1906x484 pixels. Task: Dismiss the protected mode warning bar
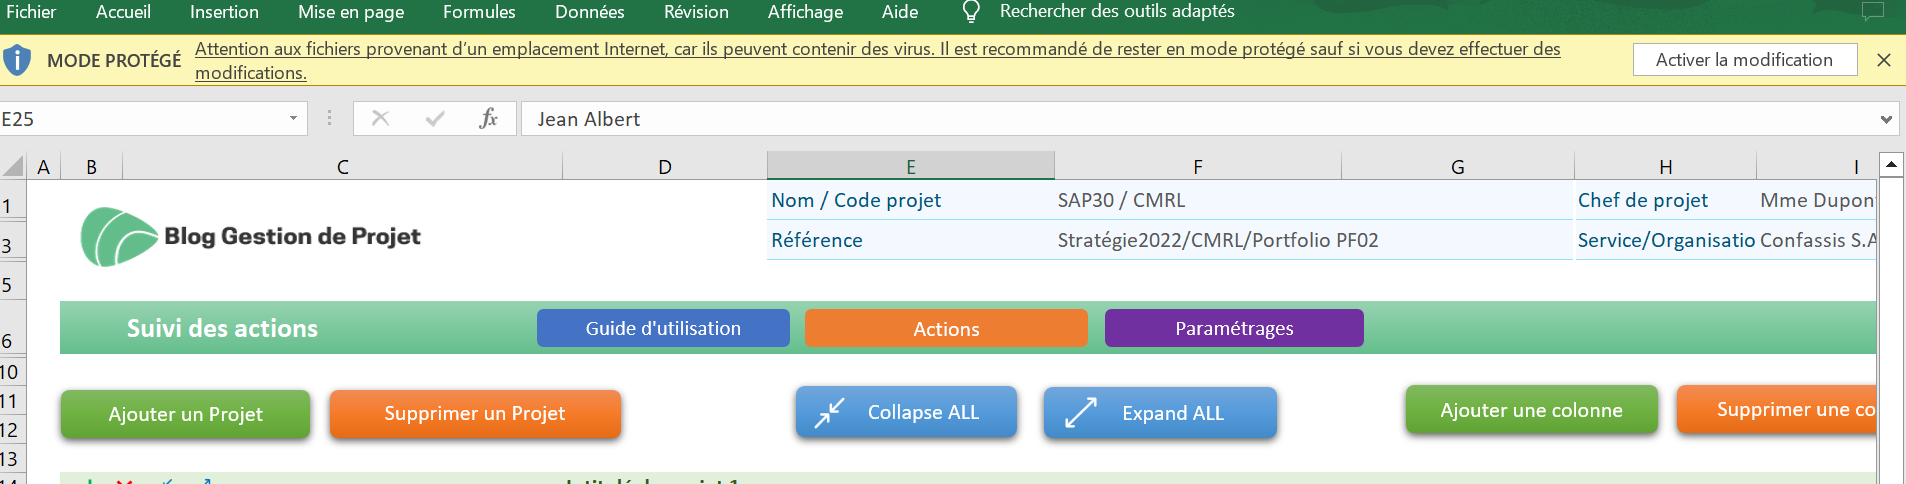(1884, 60)
